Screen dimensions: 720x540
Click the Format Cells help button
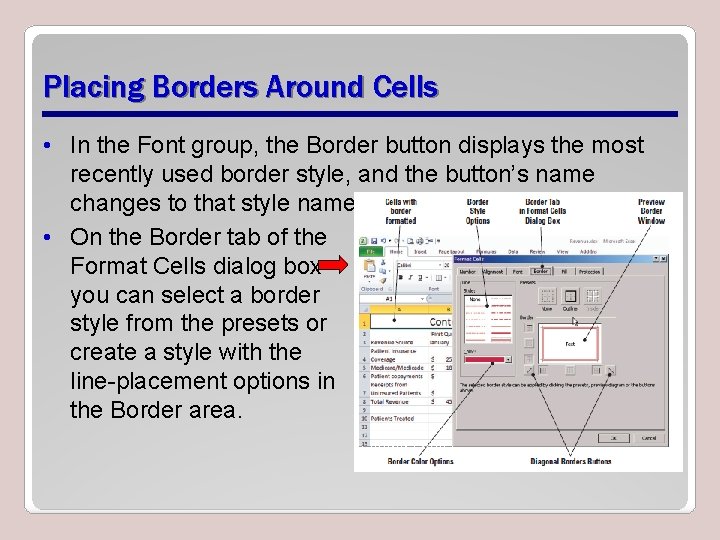[x=656, y=259]
